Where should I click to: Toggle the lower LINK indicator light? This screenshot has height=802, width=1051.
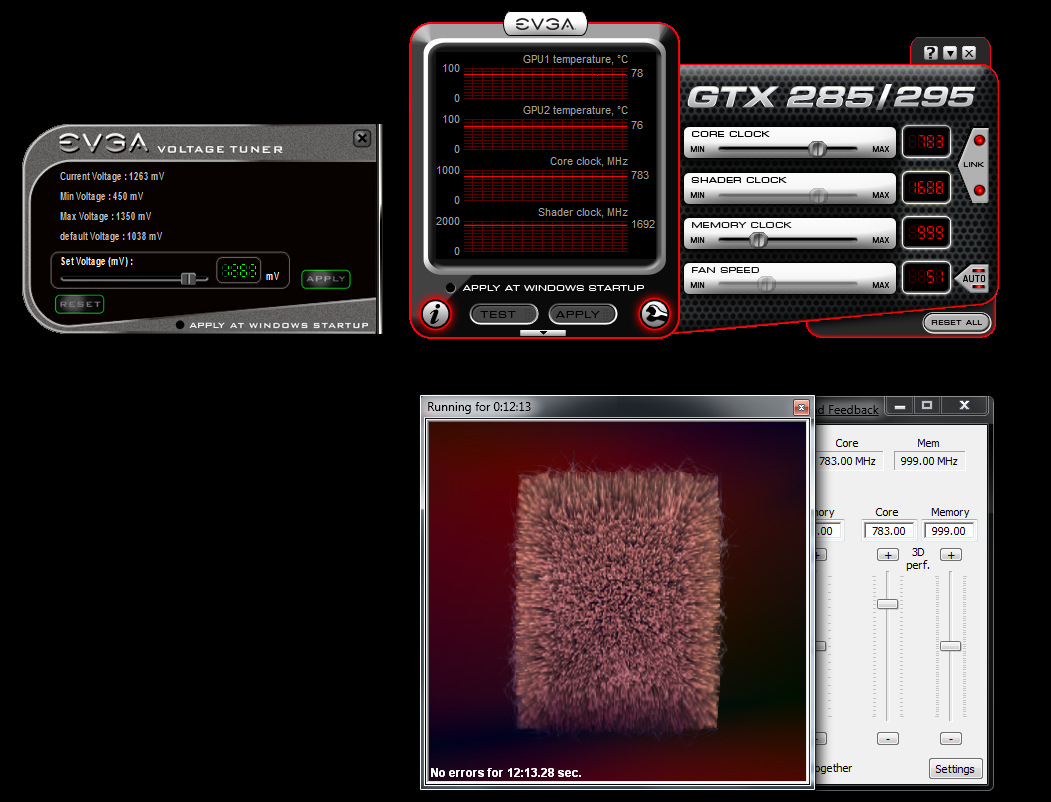pos(979,190)
